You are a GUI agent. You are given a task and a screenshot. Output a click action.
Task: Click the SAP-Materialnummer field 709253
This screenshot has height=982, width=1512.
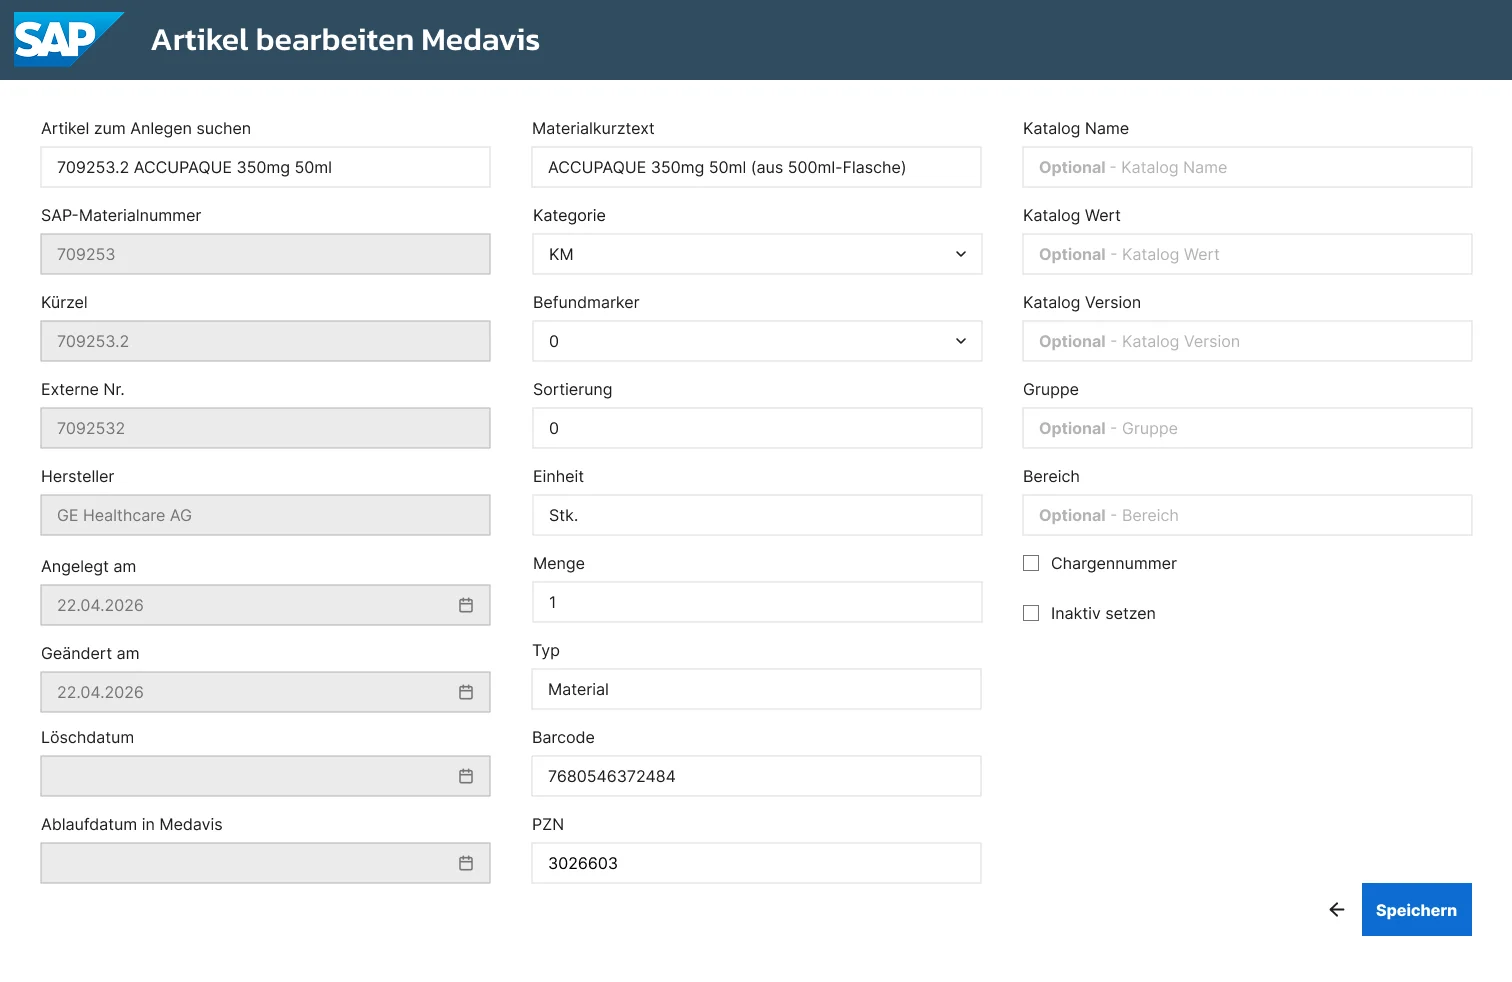265,254
